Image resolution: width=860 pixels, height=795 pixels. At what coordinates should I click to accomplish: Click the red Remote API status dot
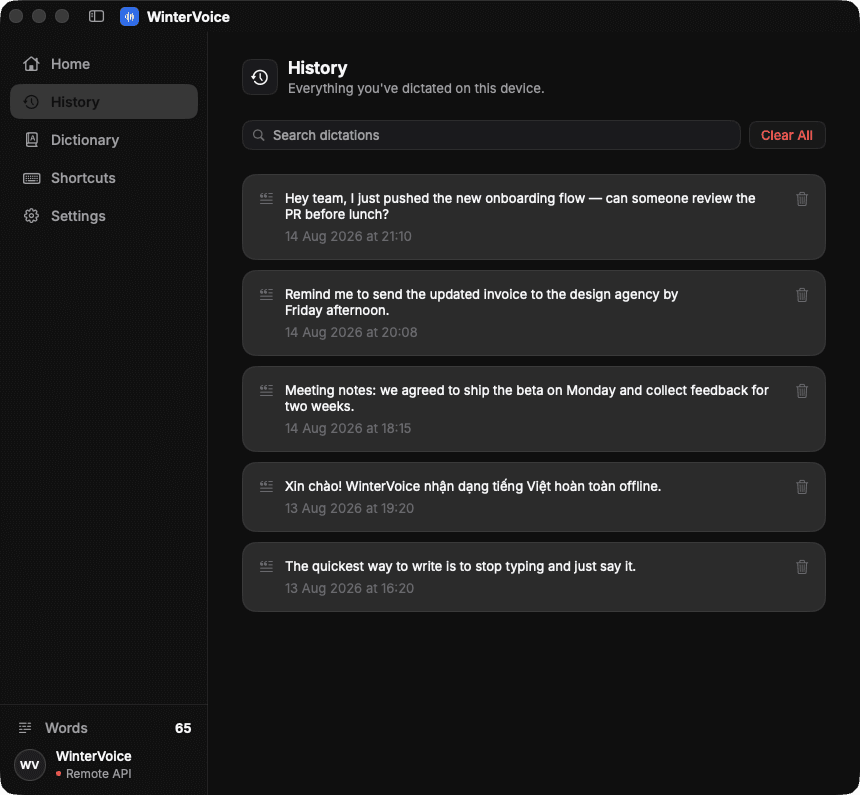[59, 774]
